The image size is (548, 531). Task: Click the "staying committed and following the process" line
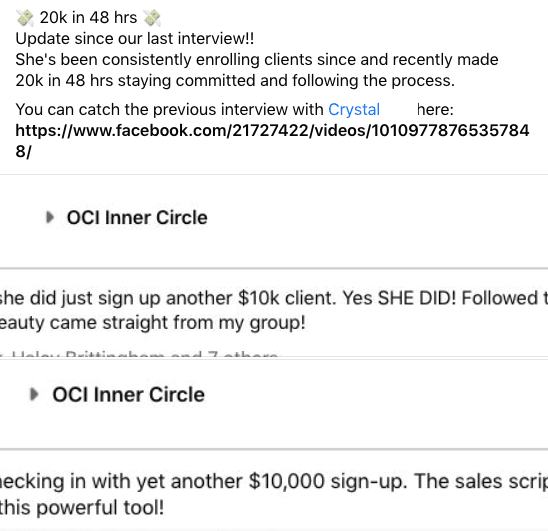235,81
